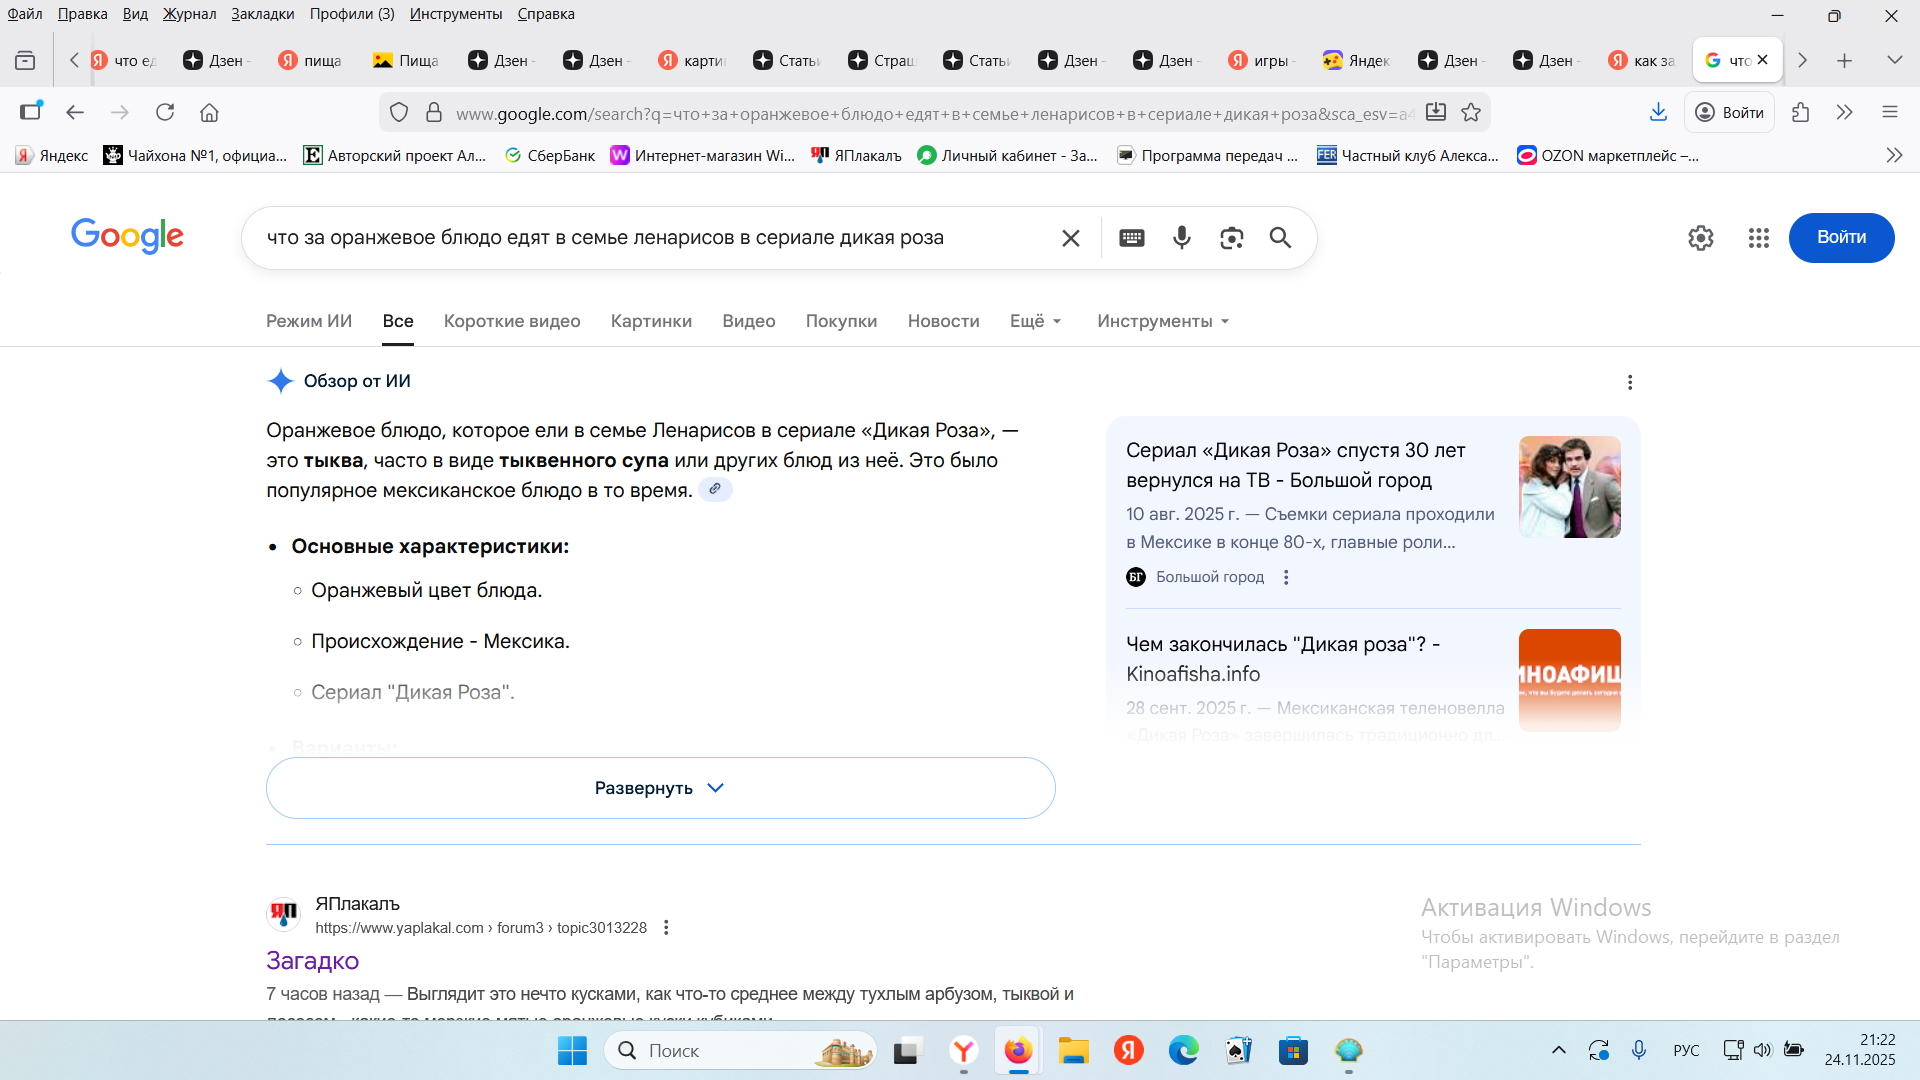Screen dimensions: 1920x1080
Task: Switch to the Покупки search tab
Action: [x=841, y=321]
